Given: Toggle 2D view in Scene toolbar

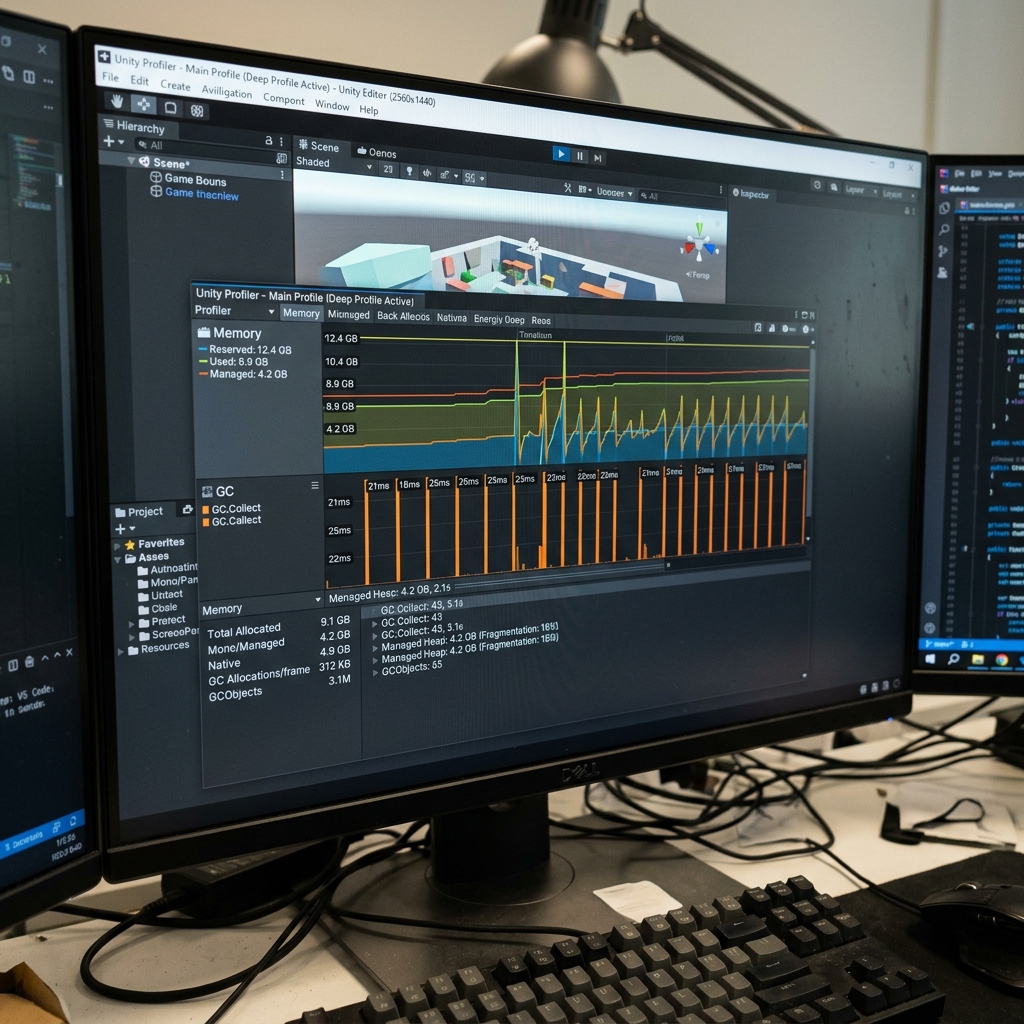Looking at the screenshot, I should 388,169.
